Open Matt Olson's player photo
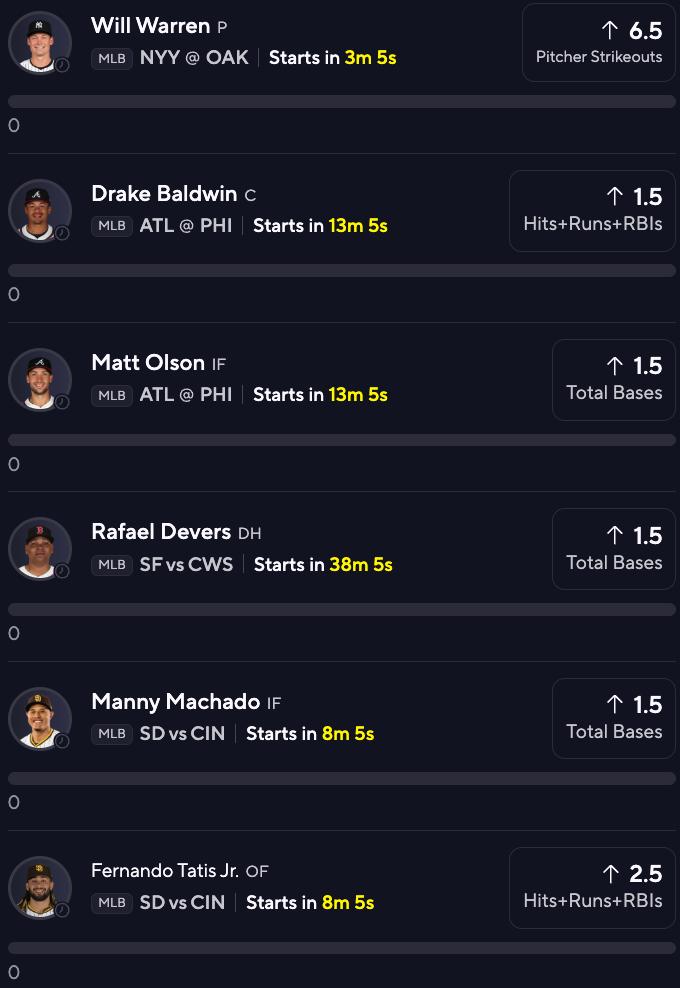680x988 pixels. [40, 379]
